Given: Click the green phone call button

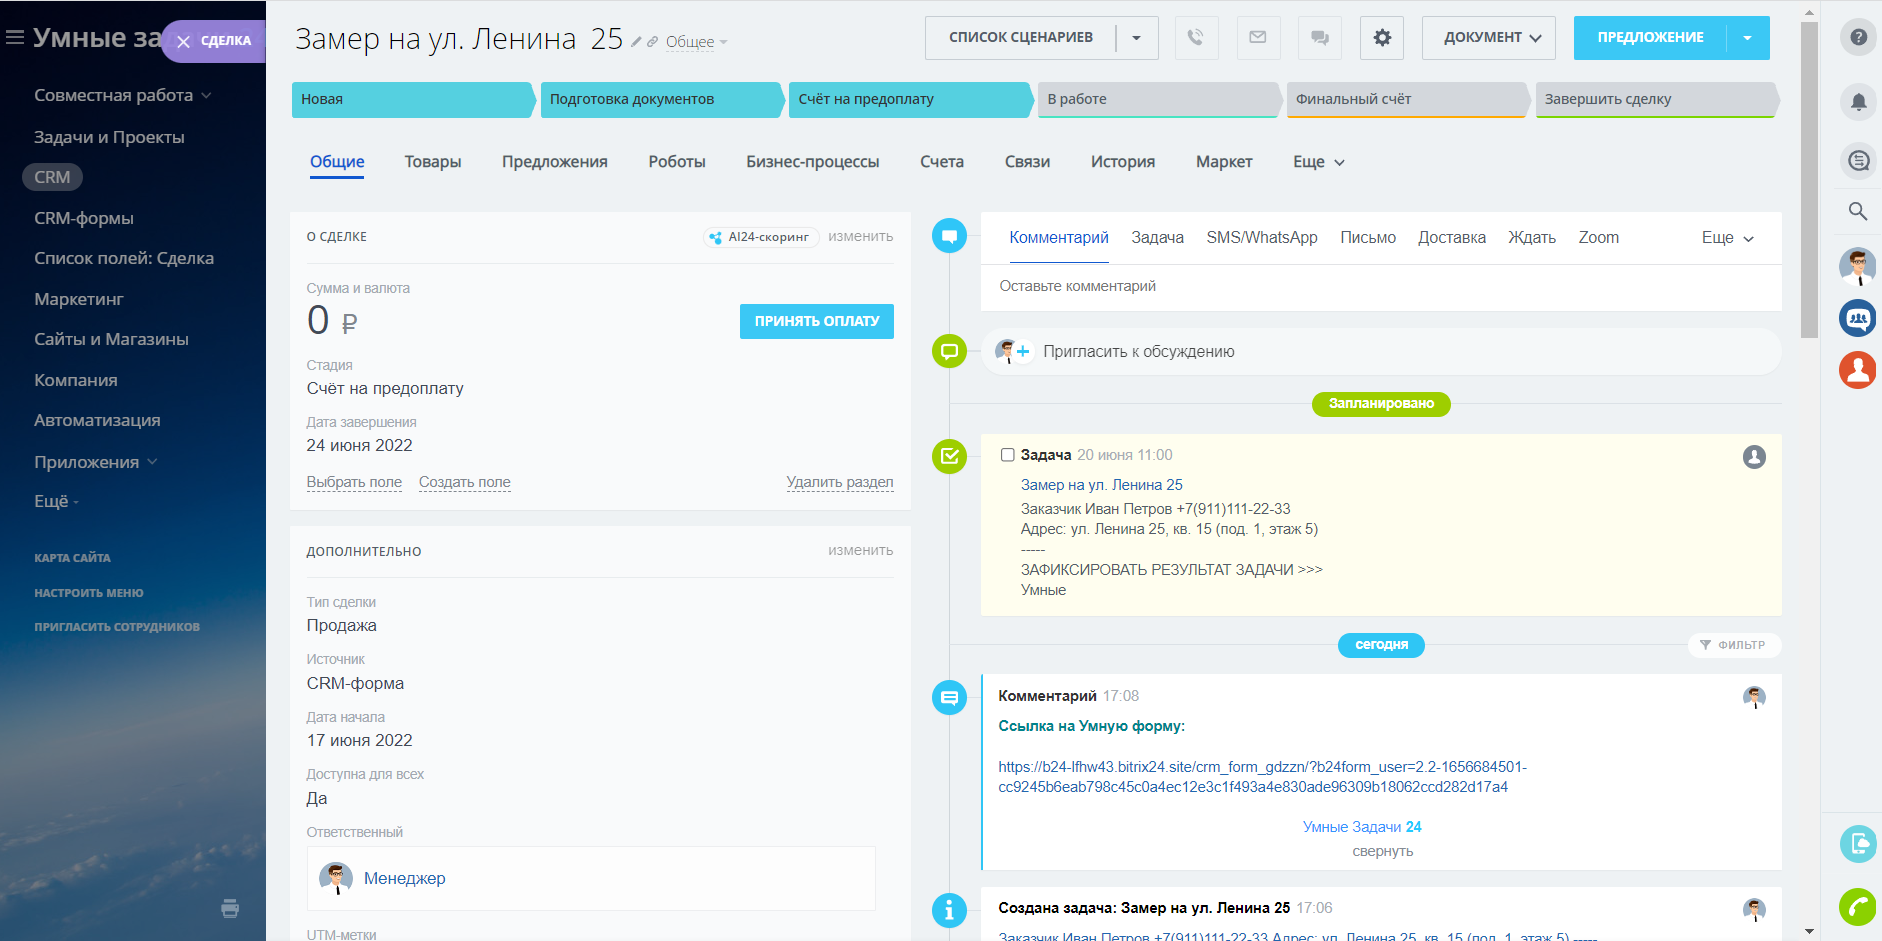Looking at the screenshot, I should tap(1858, 907).
